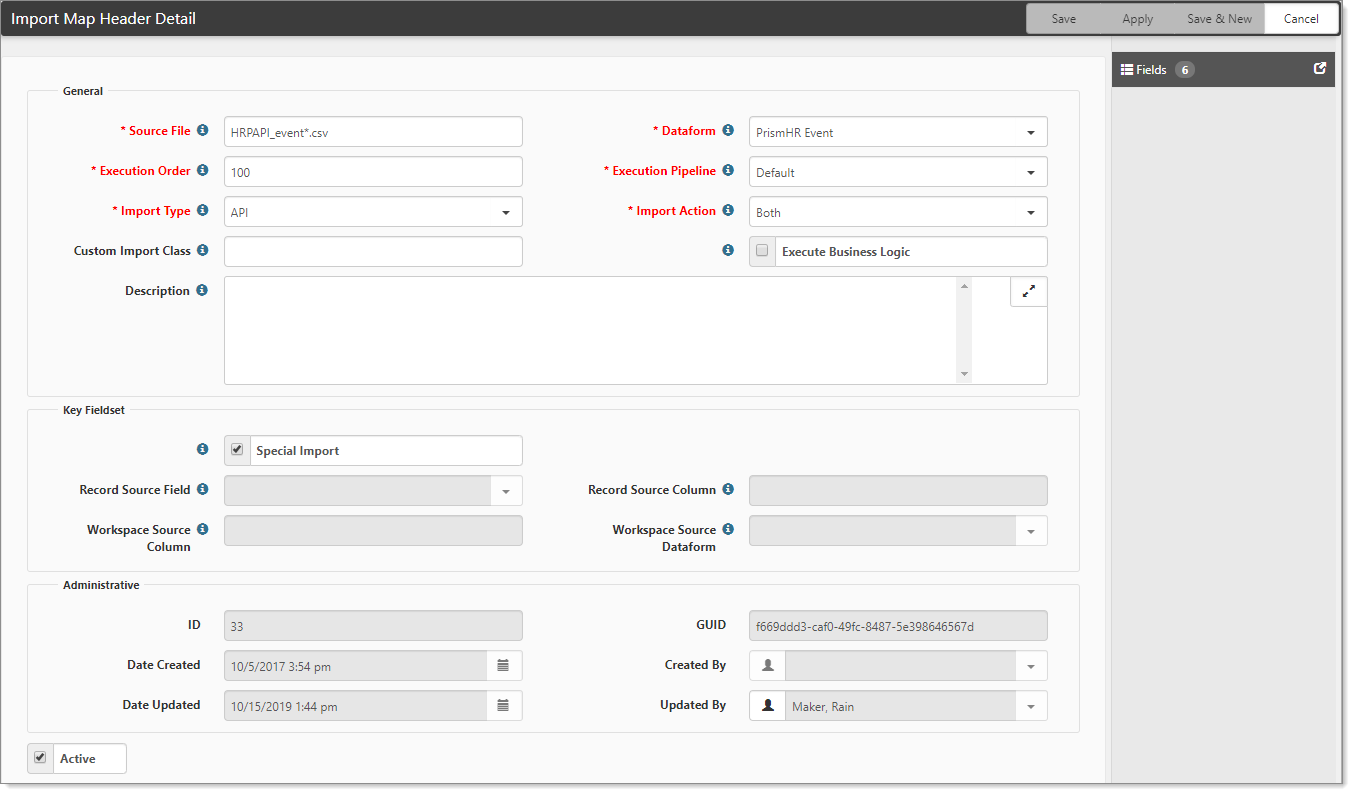The image size is (1353, 794).
Task: Click the Execution Order input field
Action: [373, 172]
